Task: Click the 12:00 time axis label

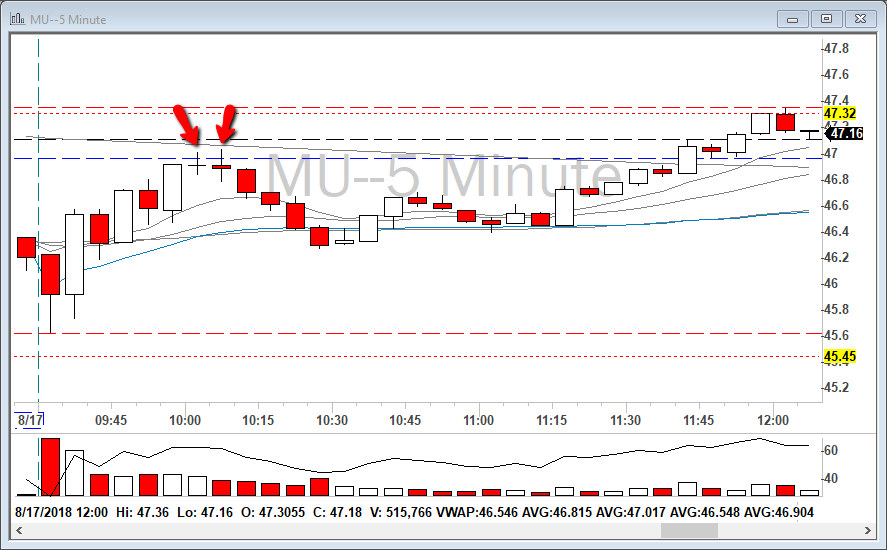Action: (x=773, y=420)
